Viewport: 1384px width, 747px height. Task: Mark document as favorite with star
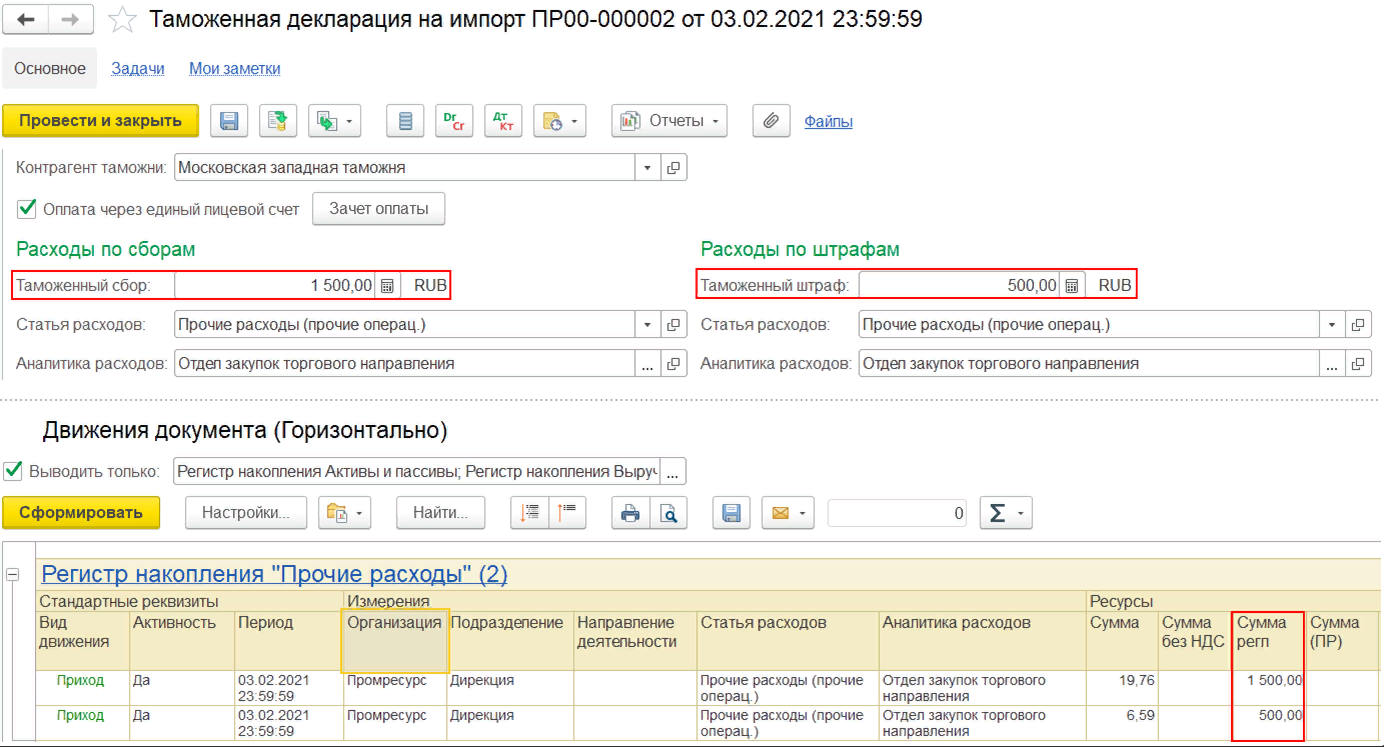(122, 19)
